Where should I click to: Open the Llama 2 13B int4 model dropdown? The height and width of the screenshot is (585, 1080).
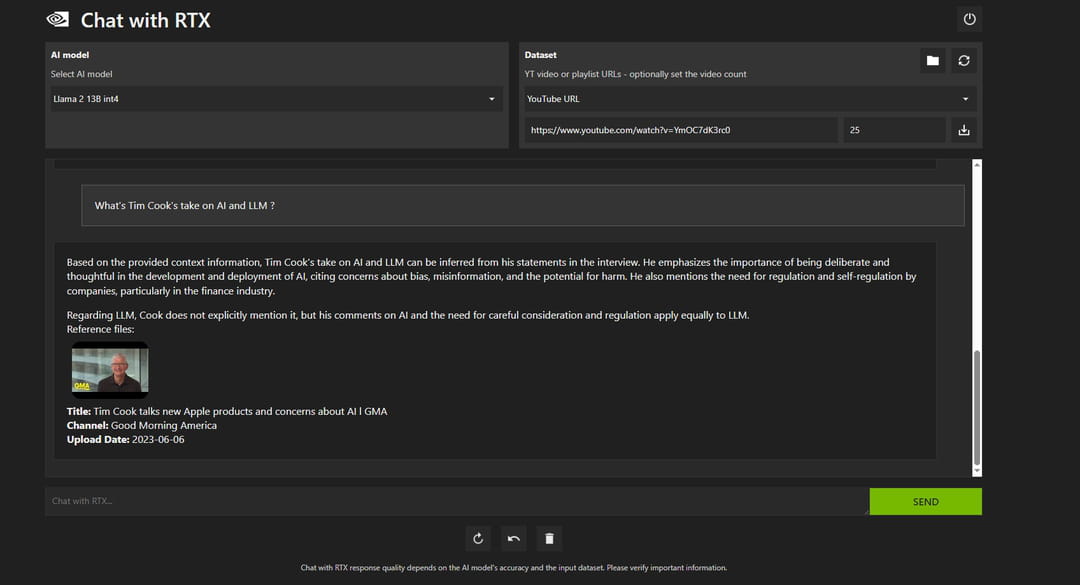click(276, 99)
